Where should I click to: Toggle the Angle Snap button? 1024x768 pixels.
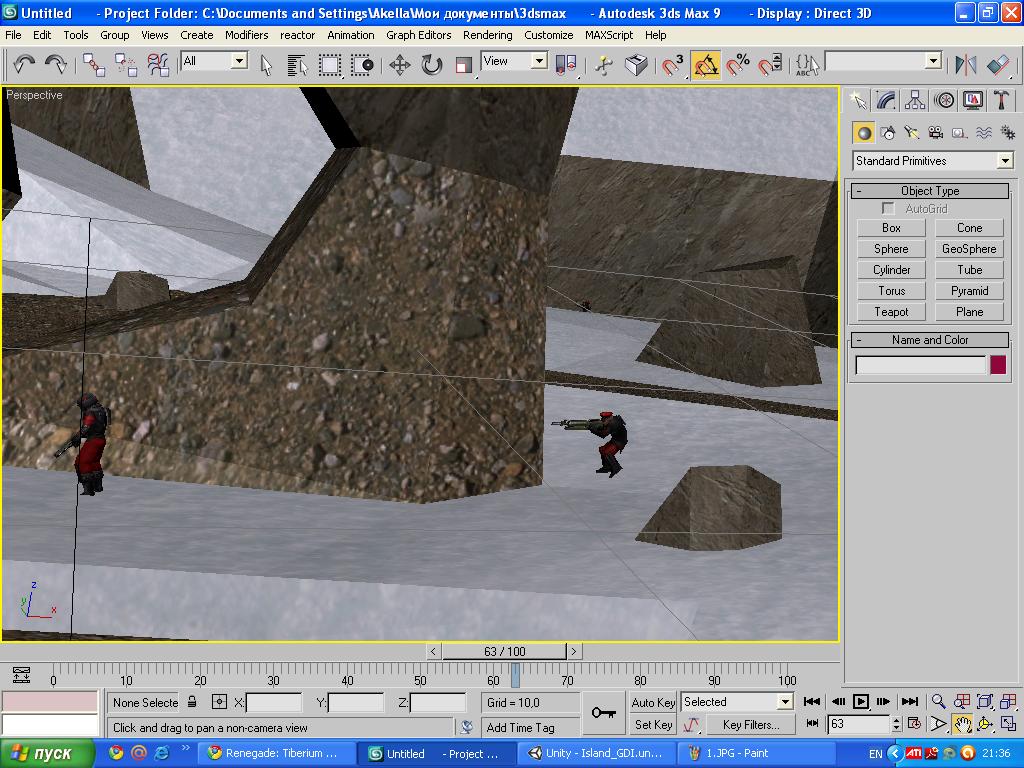click(x=705, y=65)
